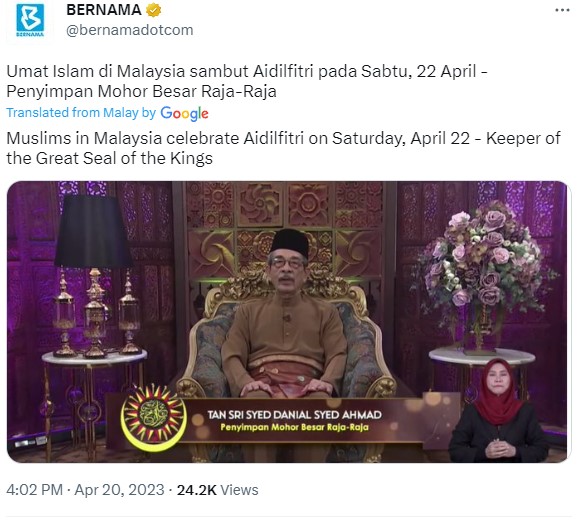Viewport: 583px width, 522px height.
Task: Click the yellow Penyimpan Mohor Besar Raja-Raja subtitle
Action: 294,427
